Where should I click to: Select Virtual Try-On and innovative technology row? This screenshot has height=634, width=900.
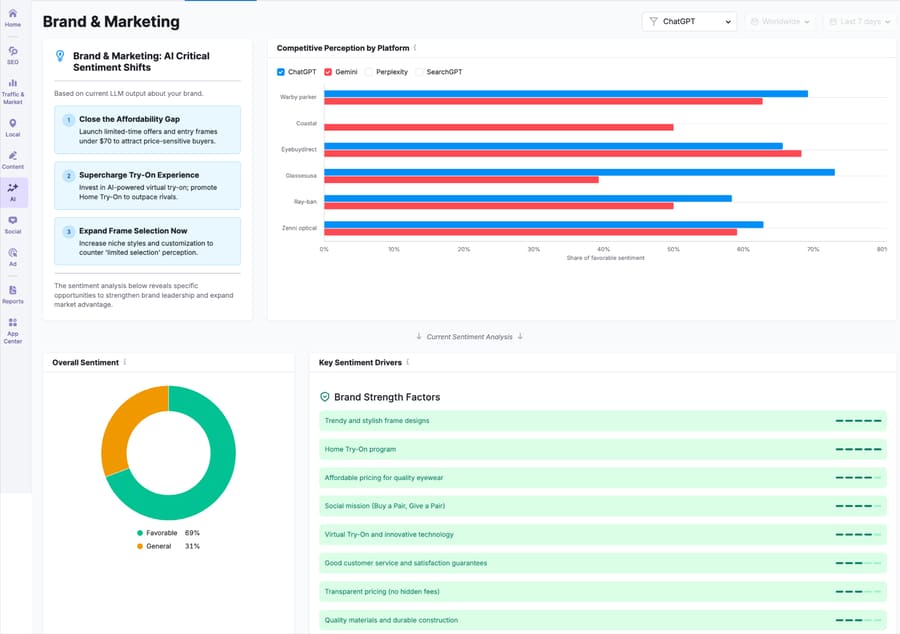(603, 534)
